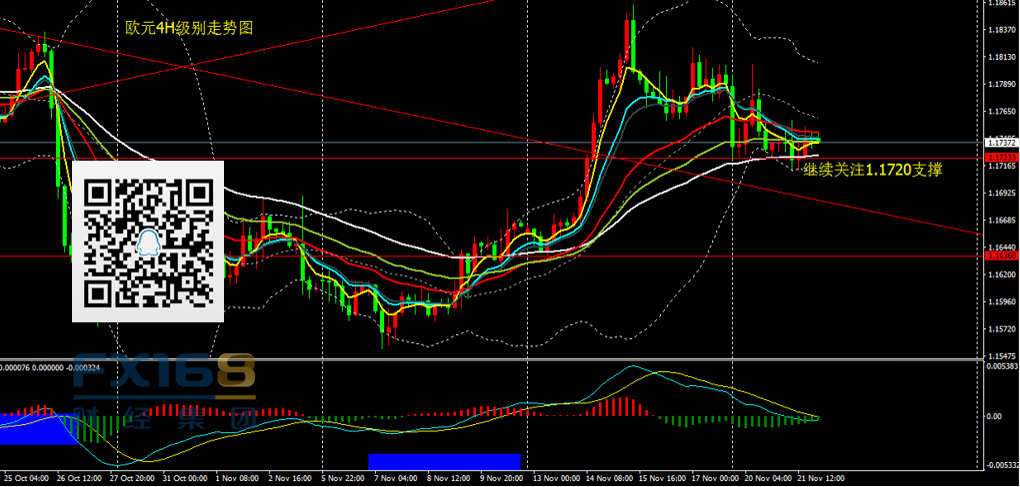Screen dimensions: 1020x487
Task: Click the 1.17372 current price label
Action: point(1000,143)
